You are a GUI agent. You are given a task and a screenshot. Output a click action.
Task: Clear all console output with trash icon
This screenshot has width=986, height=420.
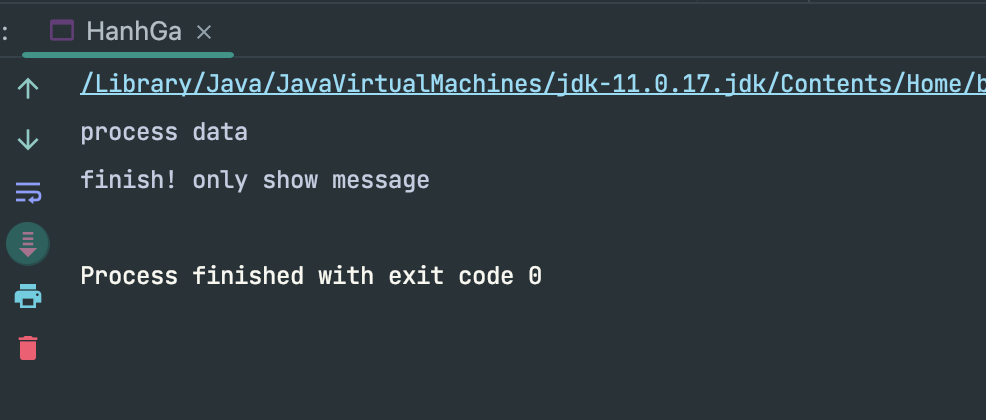tap(28, 348)
